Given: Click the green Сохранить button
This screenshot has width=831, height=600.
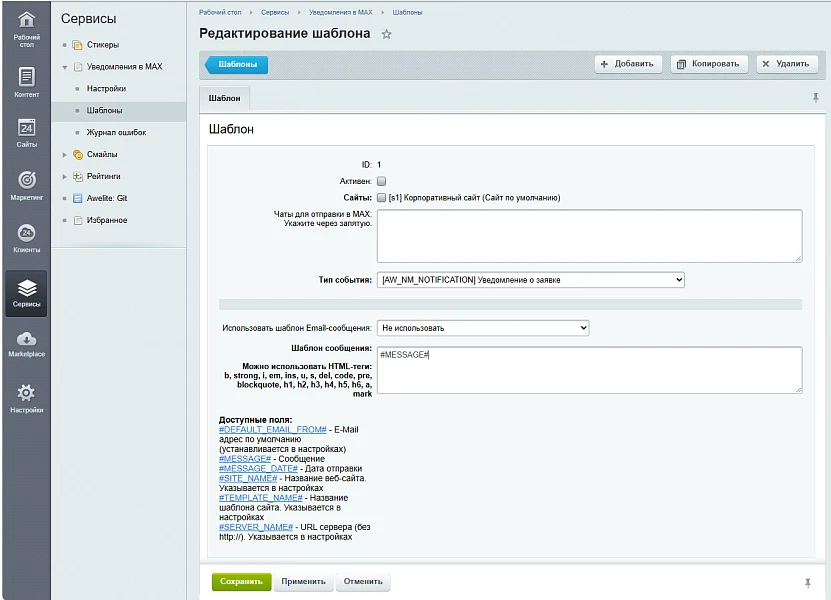Looking at the screenshot, I should click(x=242, y=581).
